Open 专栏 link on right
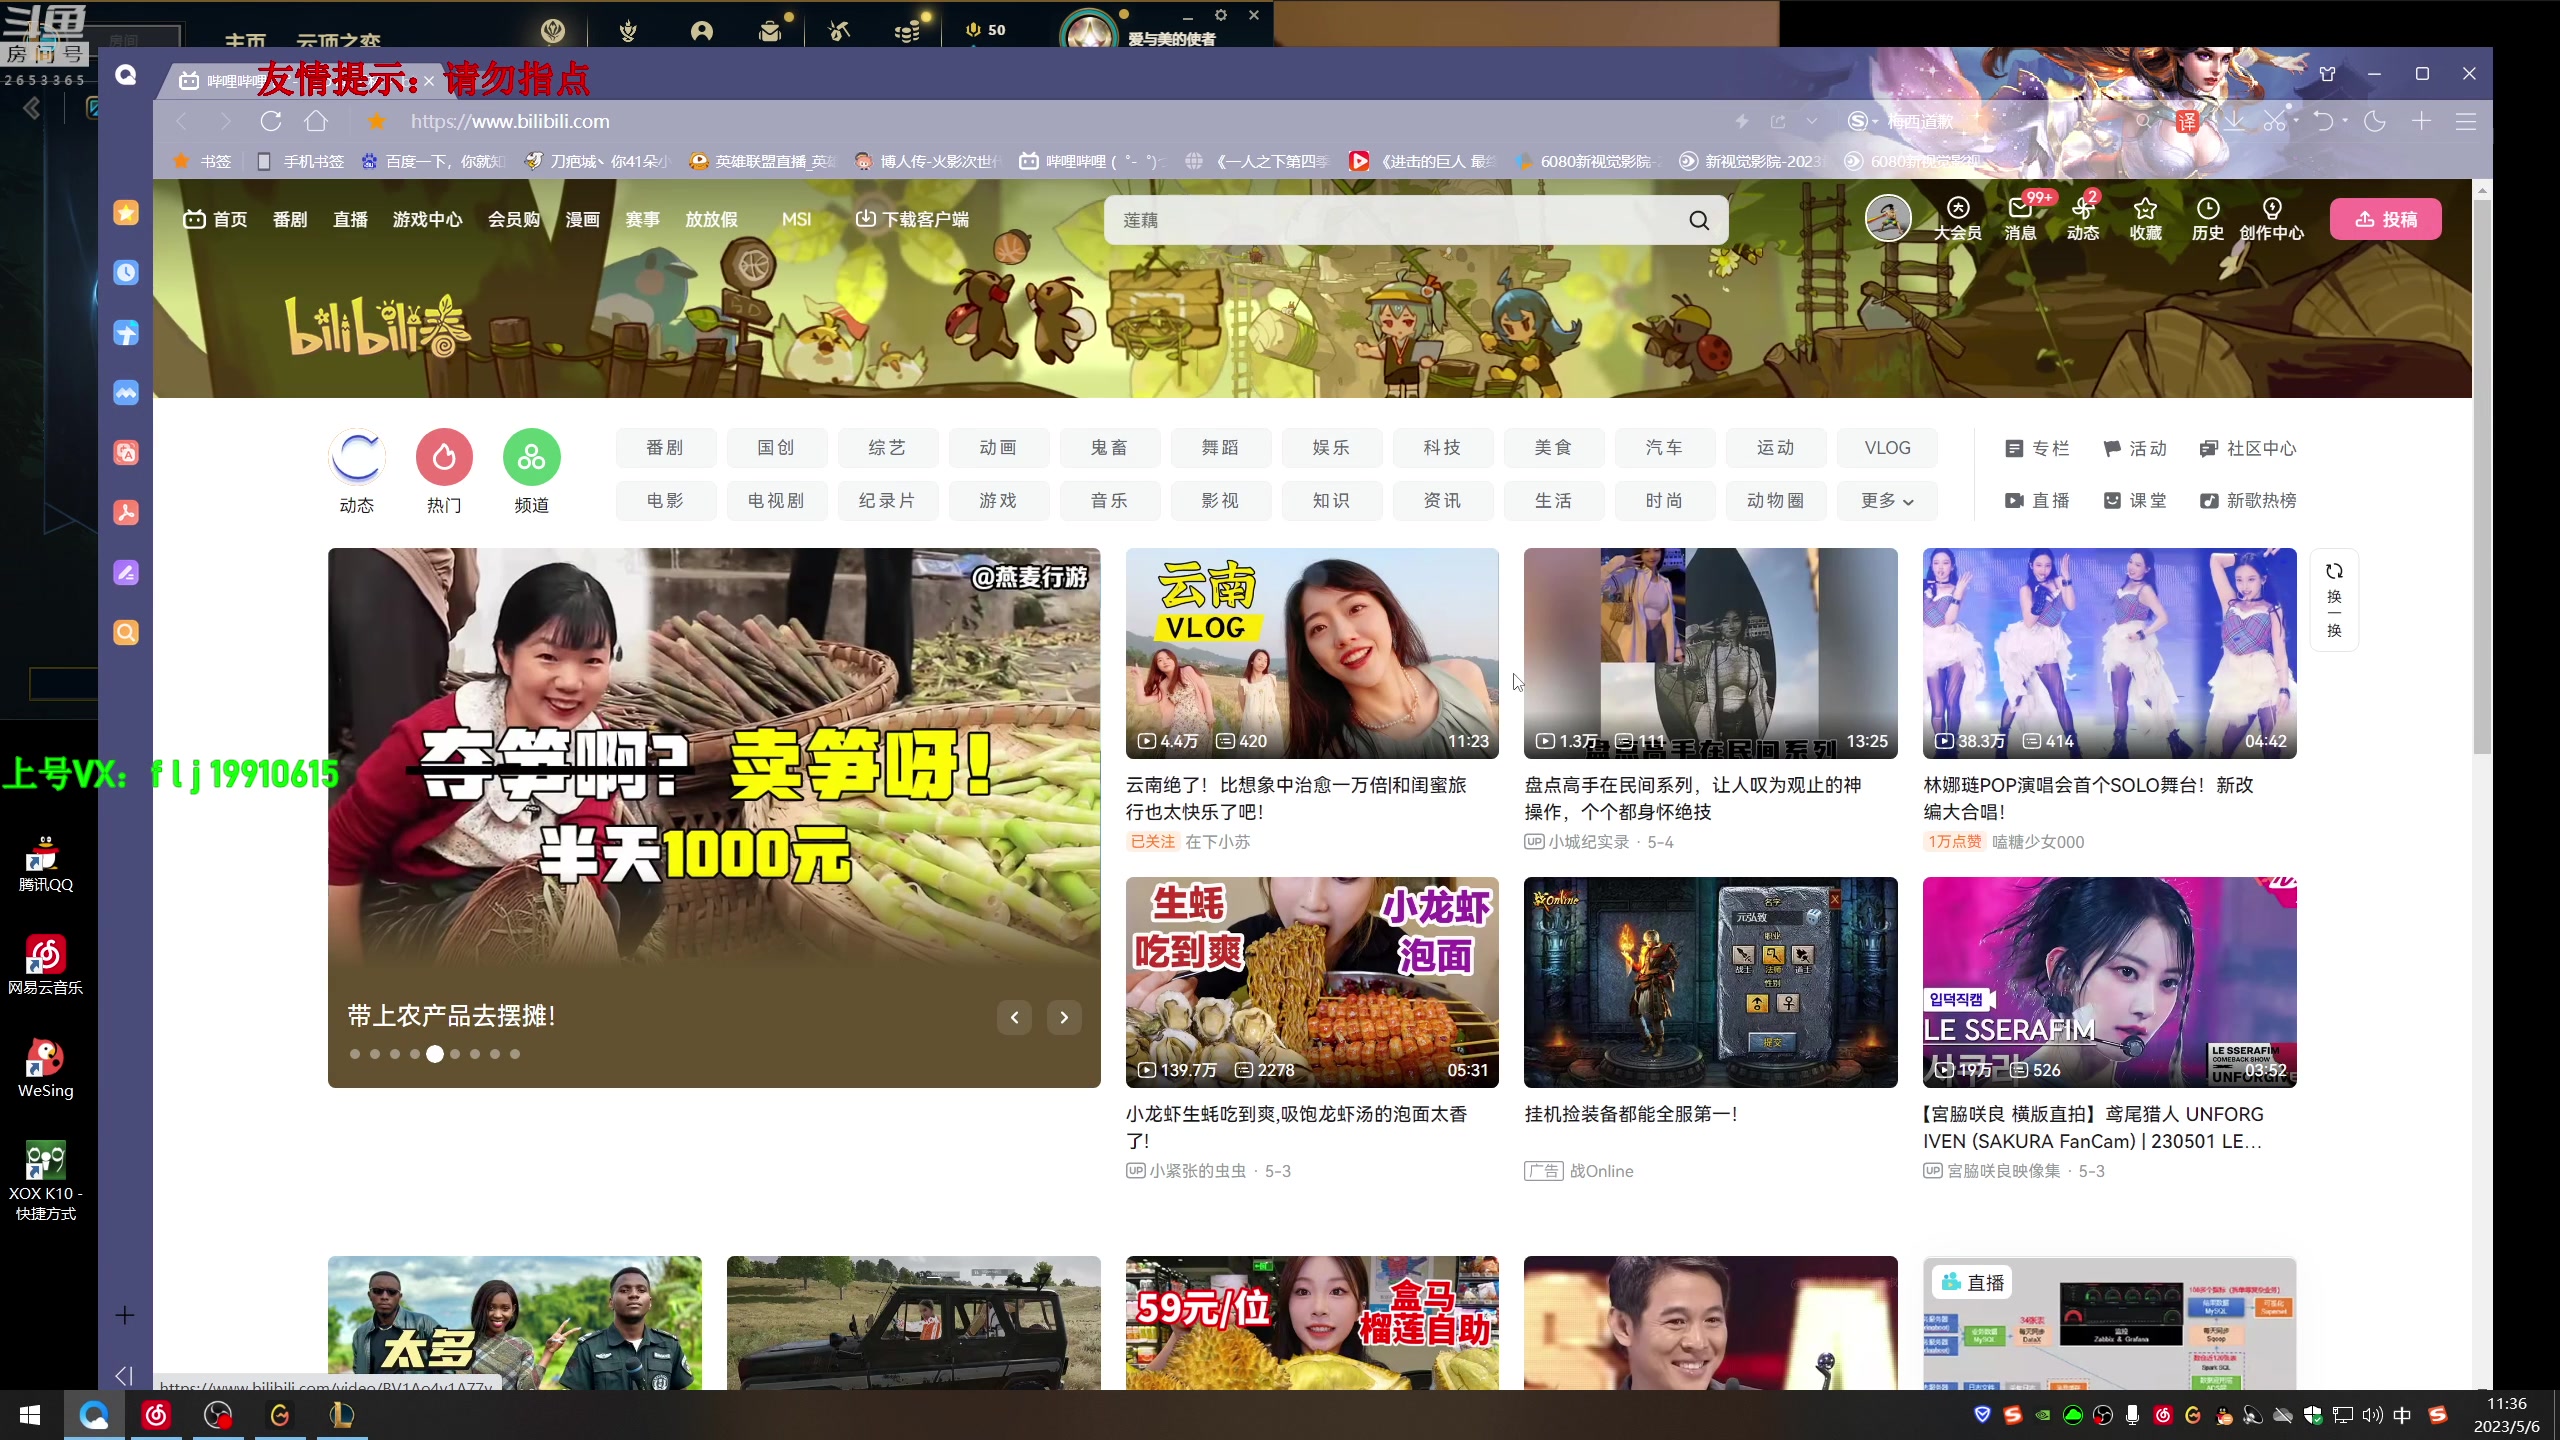 2038,448
